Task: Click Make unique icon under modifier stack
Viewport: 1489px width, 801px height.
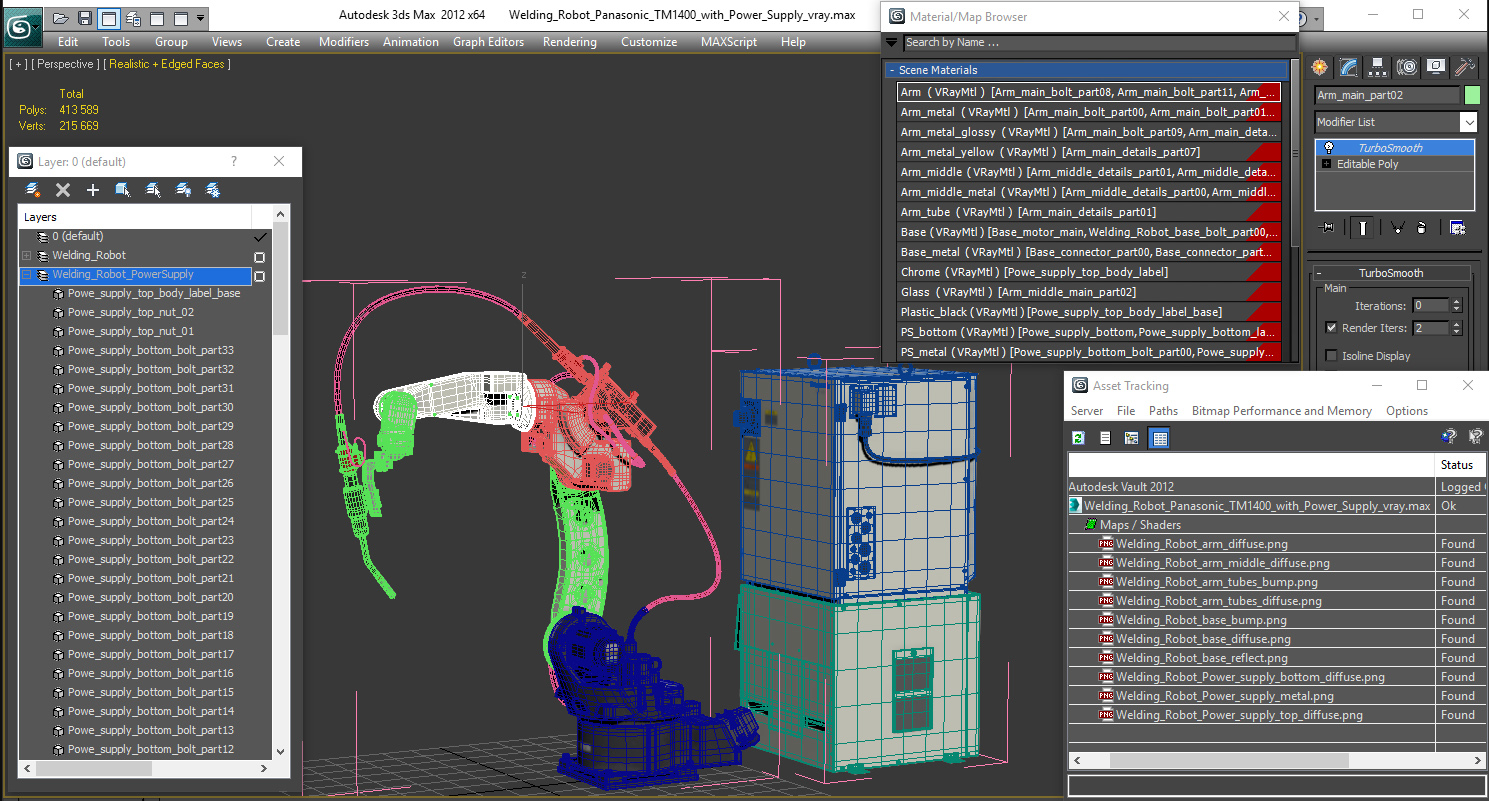Action: [1397, 228]
